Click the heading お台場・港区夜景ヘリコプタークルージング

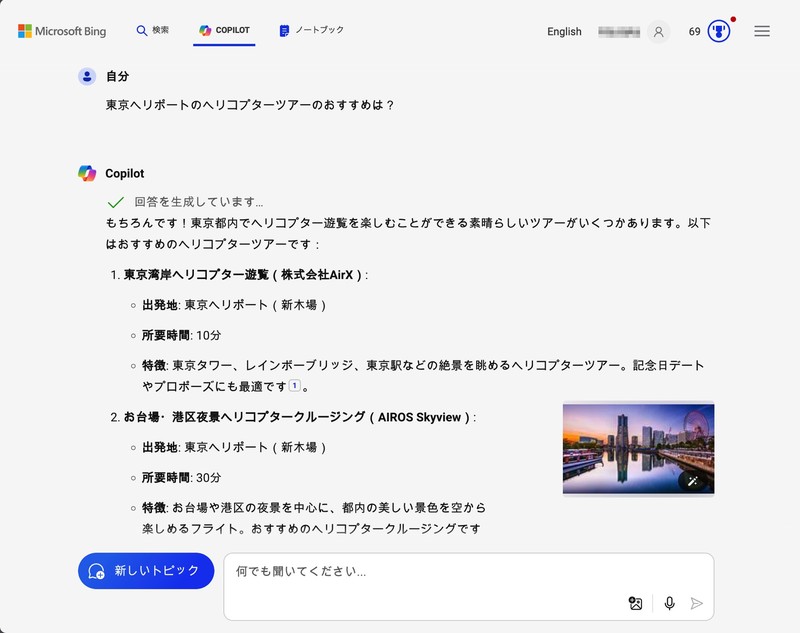pos(297,417)
